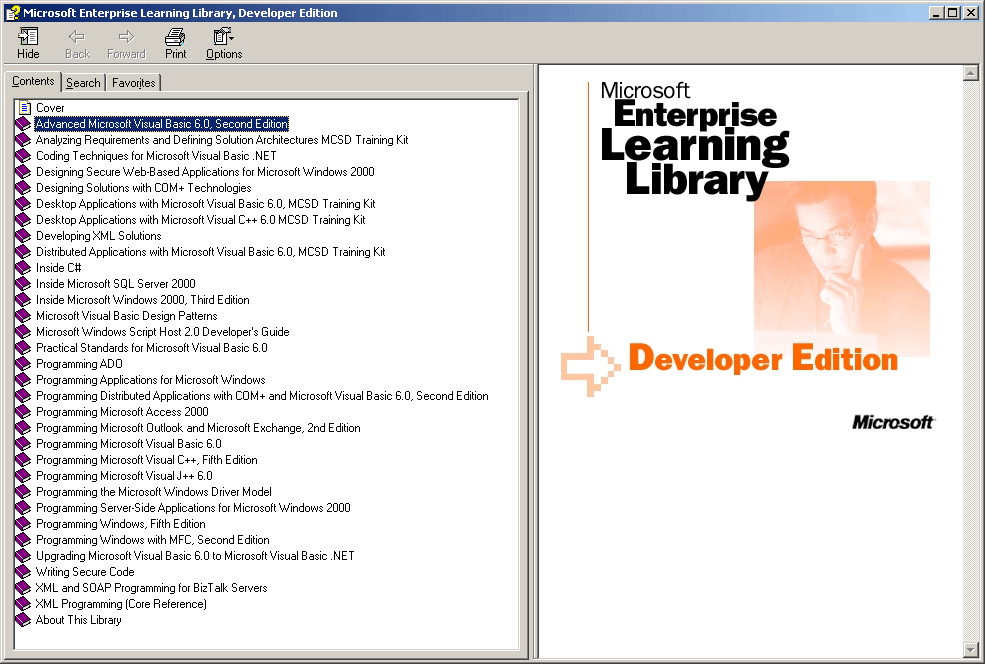
Task: Click book icon for Upgrading Microsoft Visual Basic 6.0
Action: (23, 556)
